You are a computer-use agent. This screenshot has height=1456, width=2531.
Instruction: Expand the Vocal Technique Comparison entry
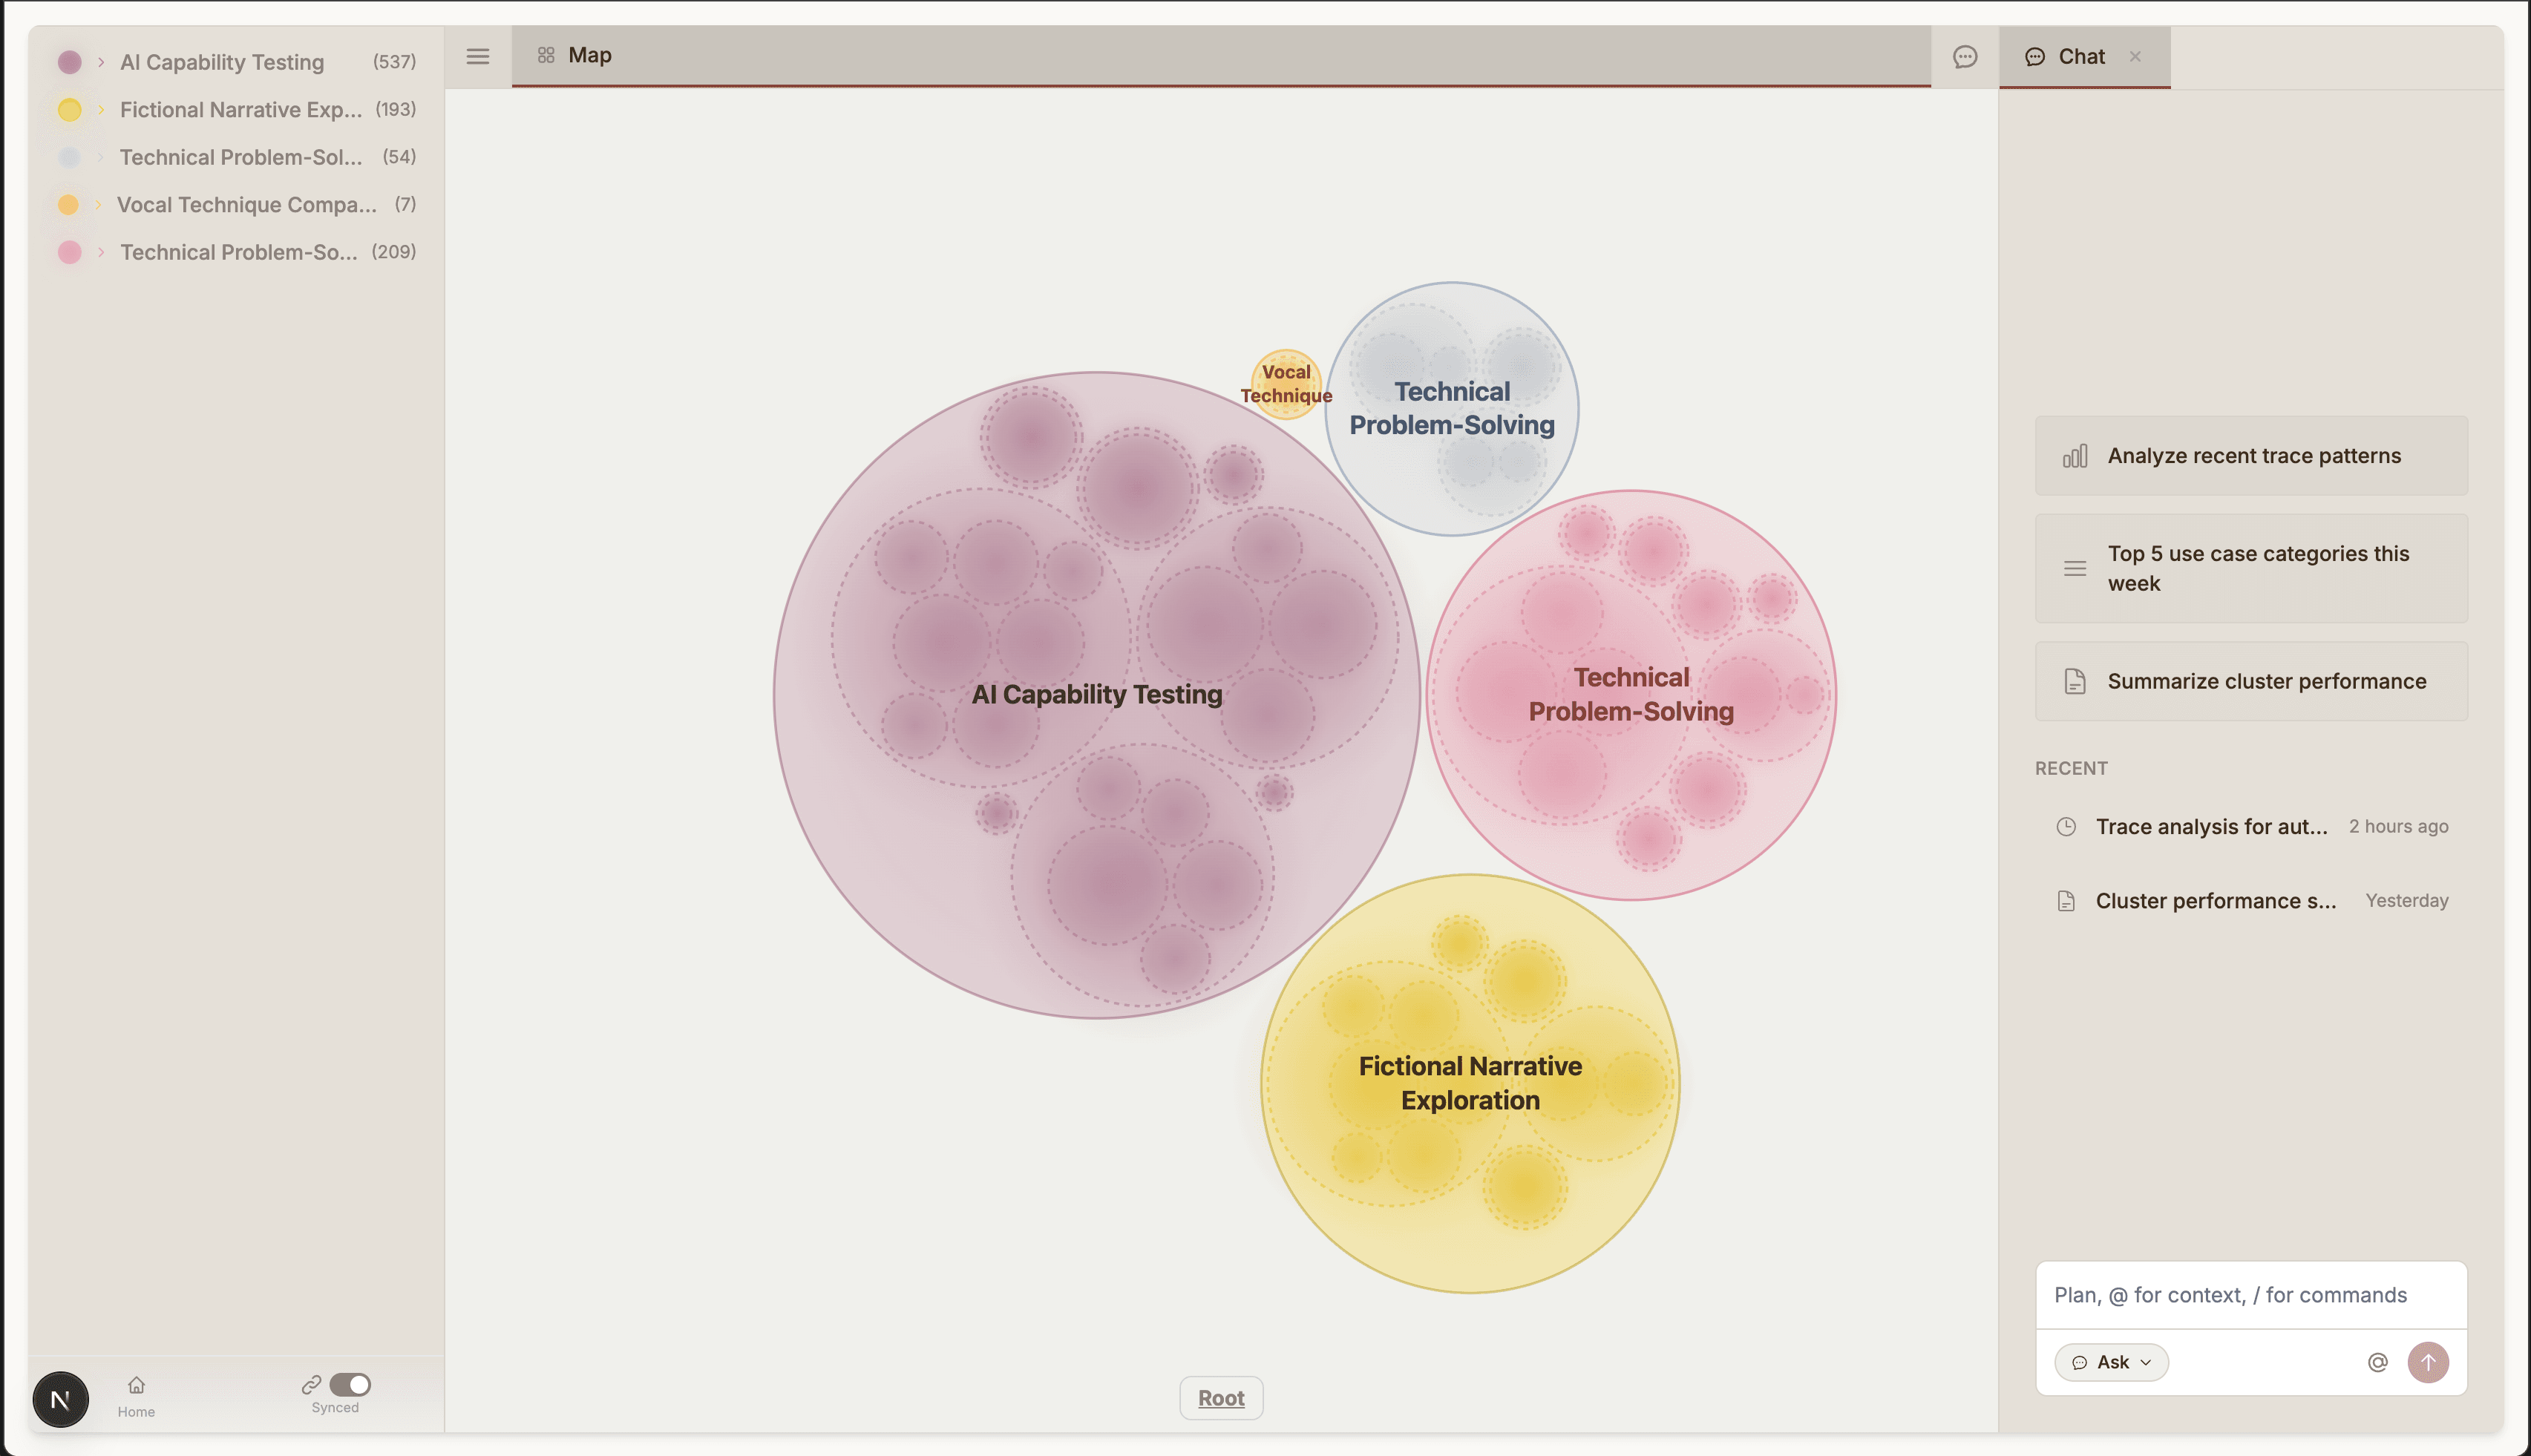coord(99,204)
